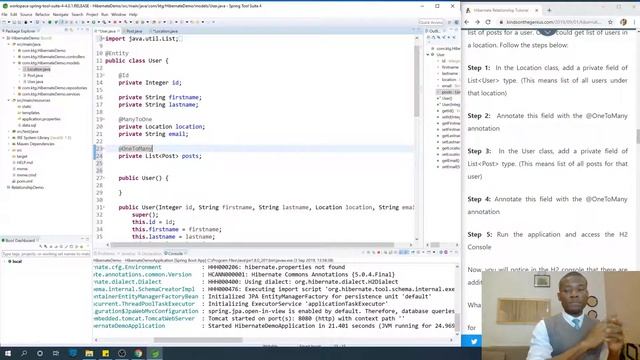Screen dimensions: 640x360
Task: Collapse the src/main/java folder
Action: click(x=9, y=44)
